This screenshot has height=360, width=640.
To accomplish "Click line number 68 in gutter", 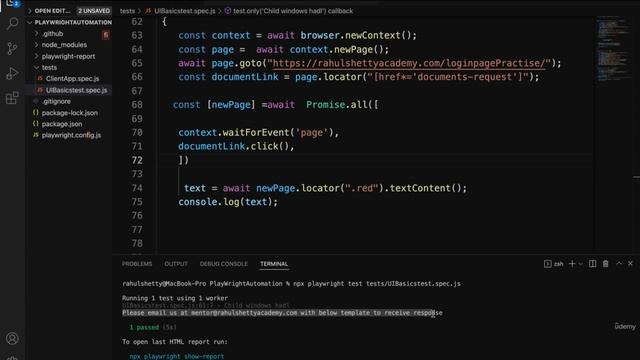I will point(137,105).
